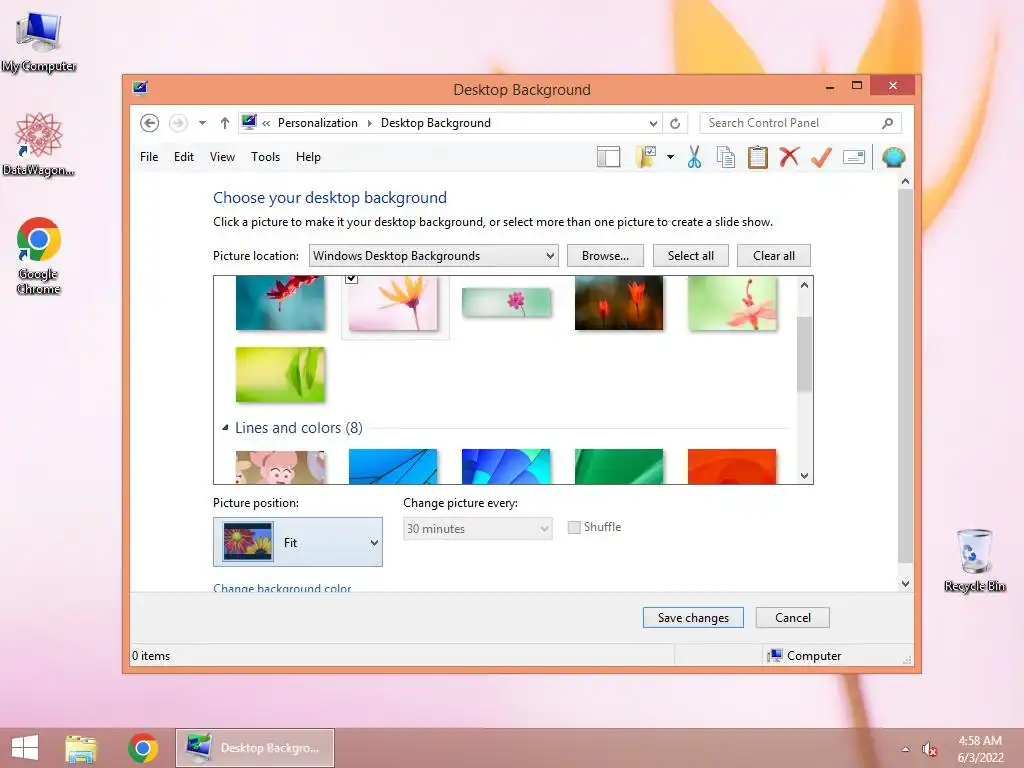Image resolution: width=1024 pixels, height=768 pixels.
Task: Click Personalization in the breadcrumb
Action: pyautogui.click(x=317, y=123)
